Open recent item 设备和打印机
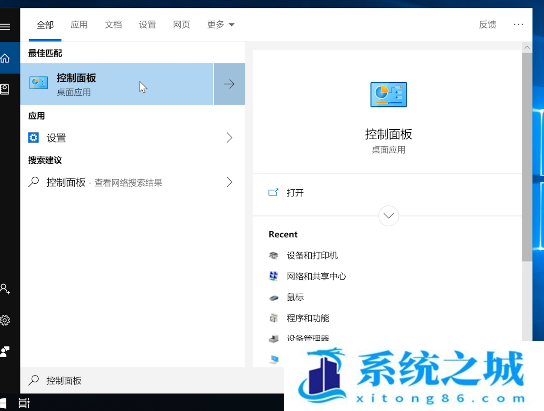544x411 pixels. point(312,256)
